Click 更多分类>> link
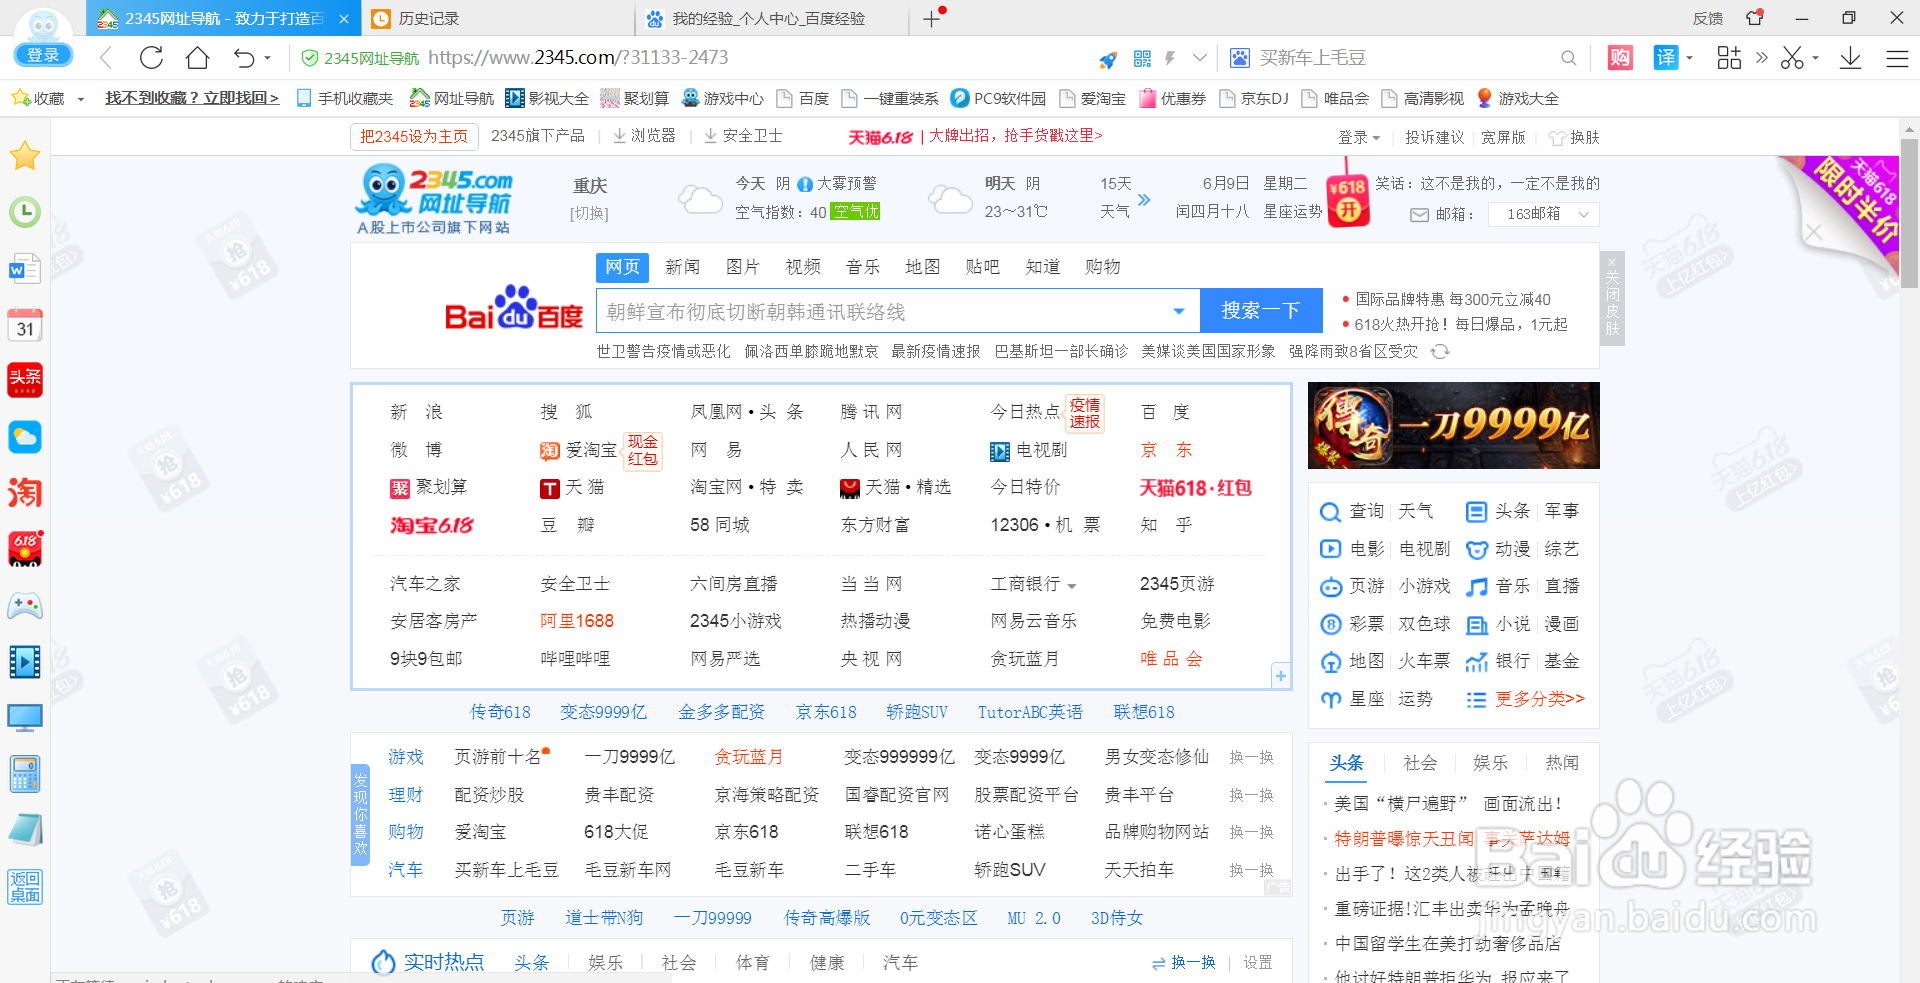This screenshot has width=1920, height=983. click(x=1539, y=699)
